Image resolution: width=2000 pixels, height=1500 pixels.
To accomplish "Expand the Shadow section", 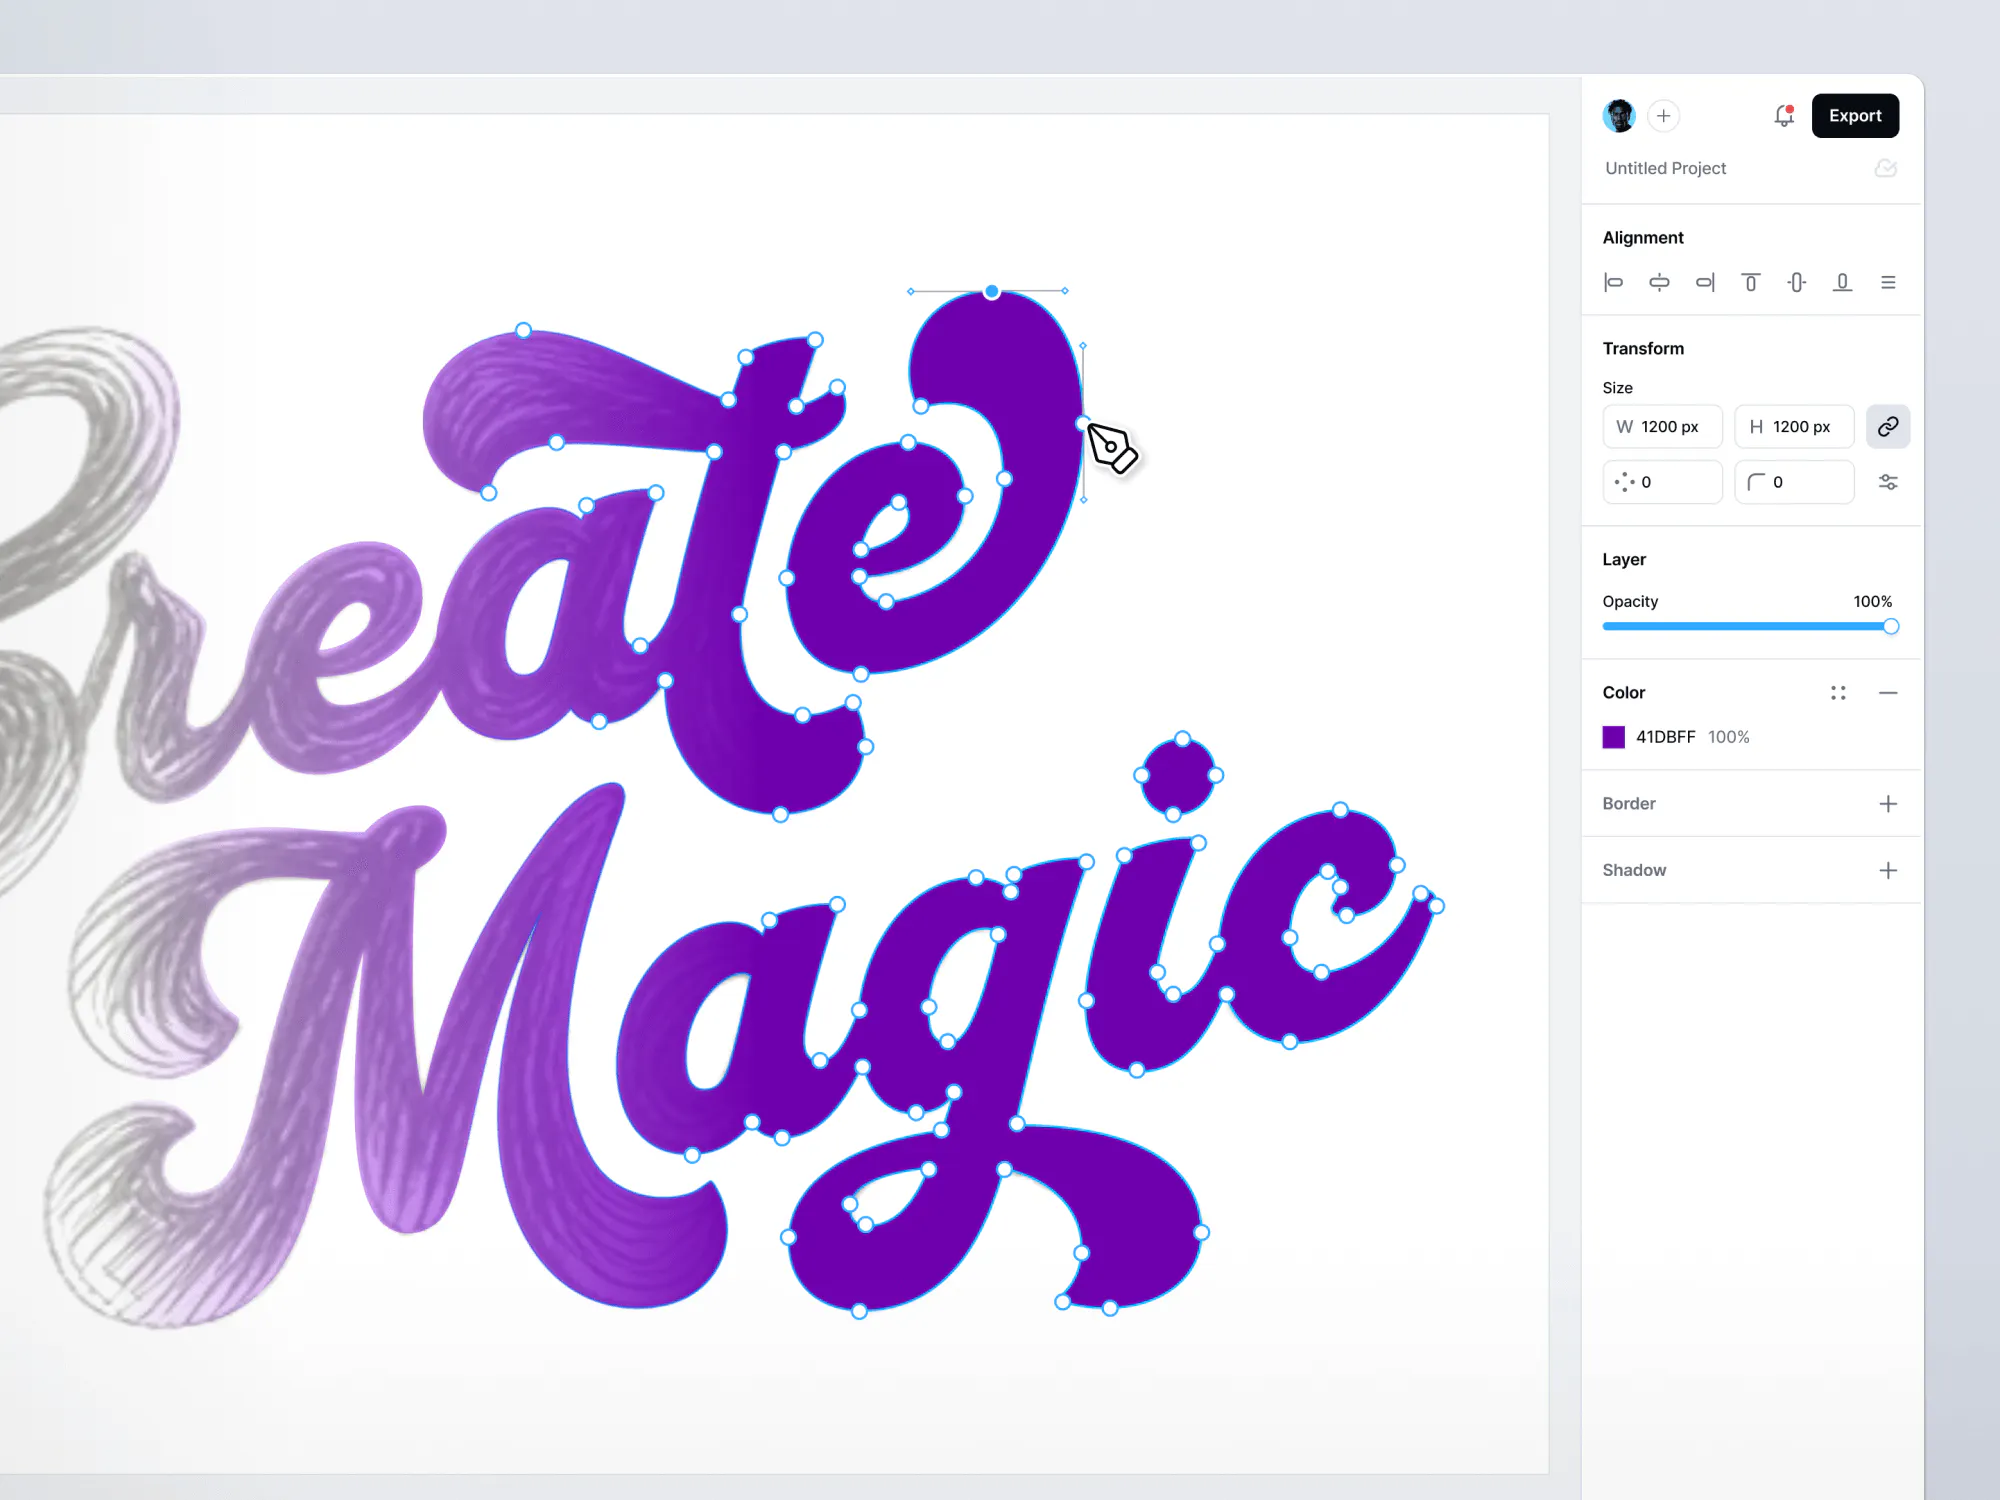I will click(x=1888, y=870).
